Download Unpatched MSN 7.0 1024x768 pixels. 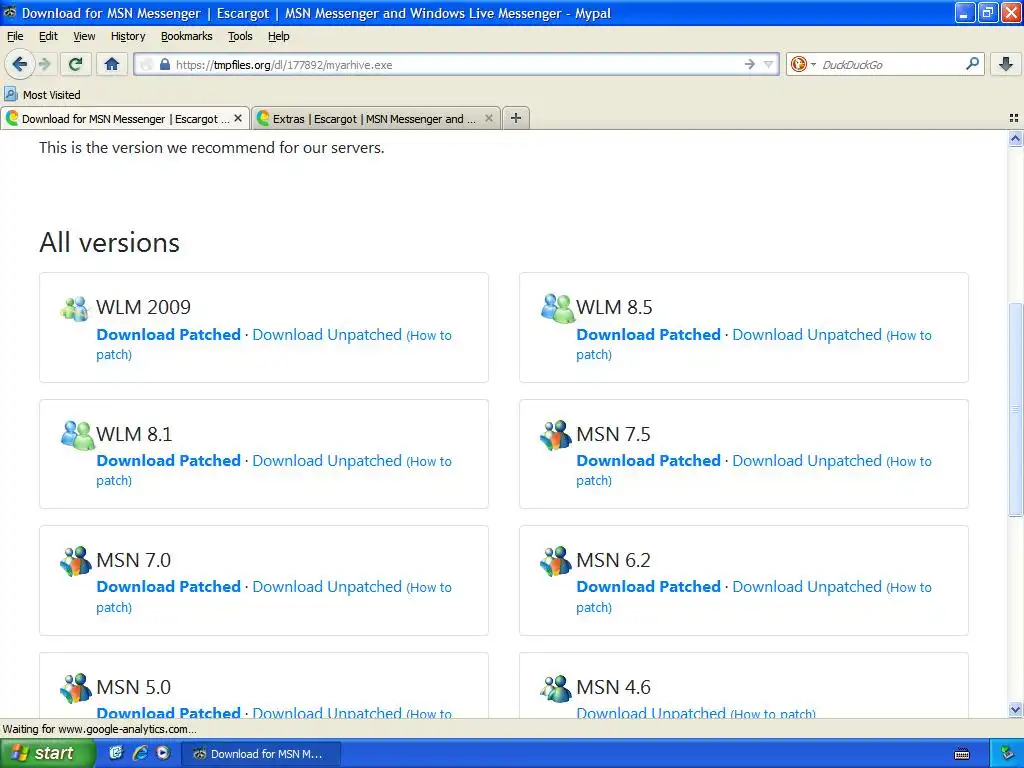point(327,586)
